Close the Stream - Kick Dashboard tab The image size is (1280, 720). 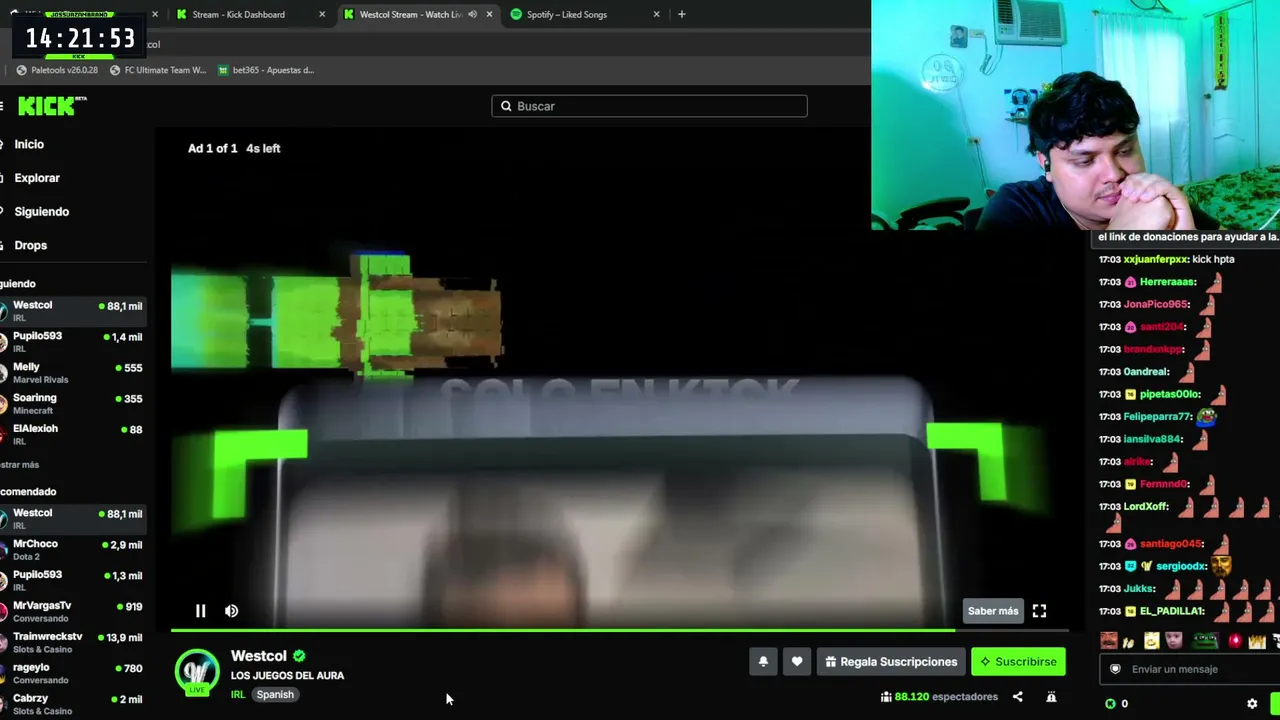point(322,14)
